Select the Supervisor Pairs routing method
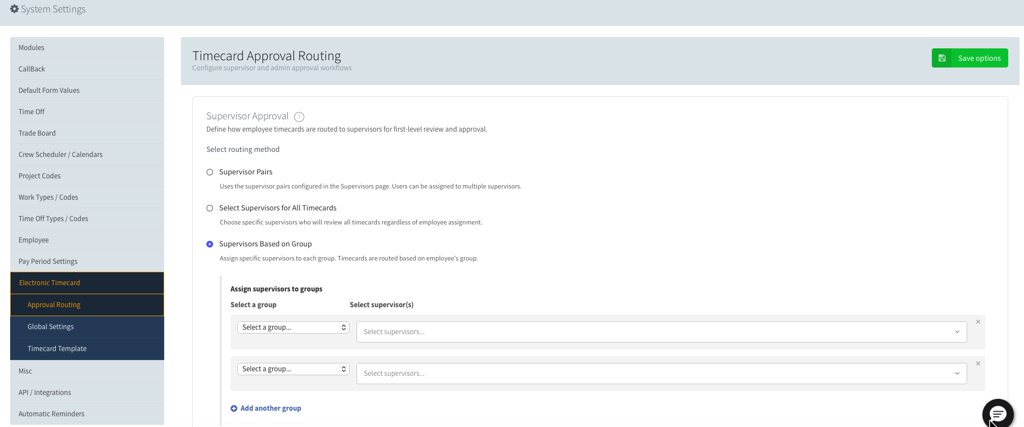This screenshot has width=1024, height=427. tap(210, 172)
